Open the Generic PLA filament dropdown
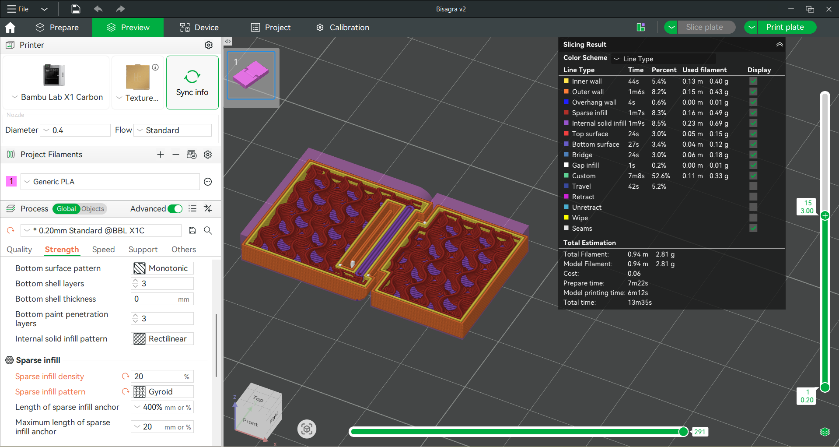The height and width of the screenshot is (447, 839). (x=110, y=181)
